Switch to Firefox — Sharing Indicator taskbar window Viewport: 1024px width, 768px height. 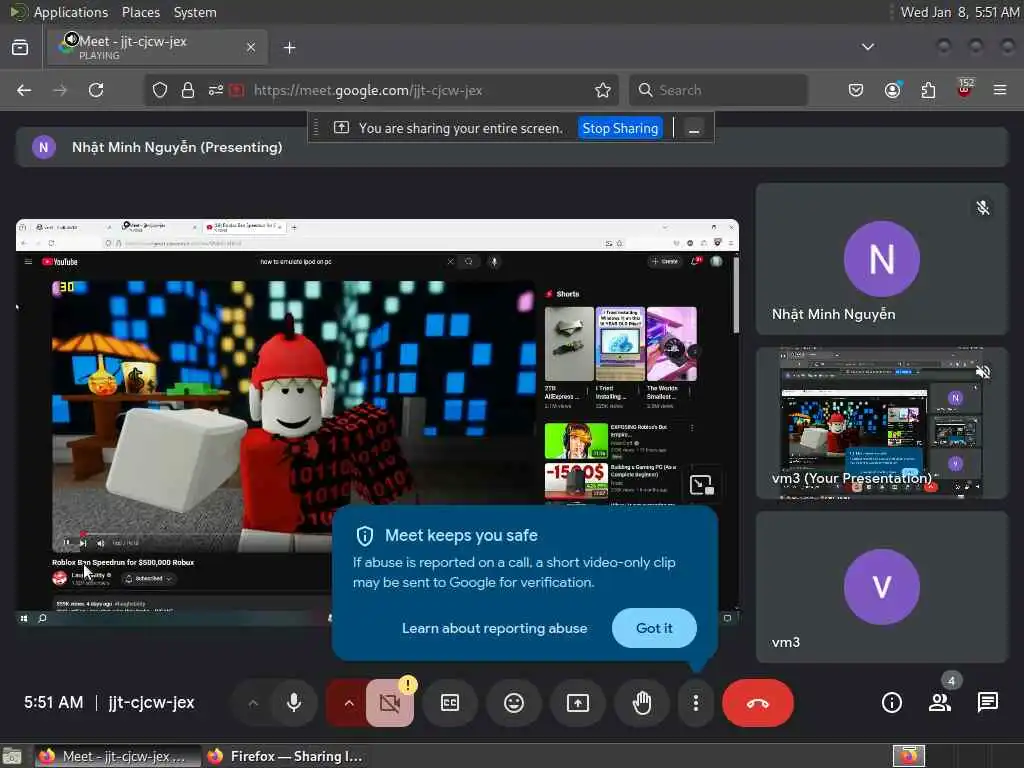coord(285,756)
